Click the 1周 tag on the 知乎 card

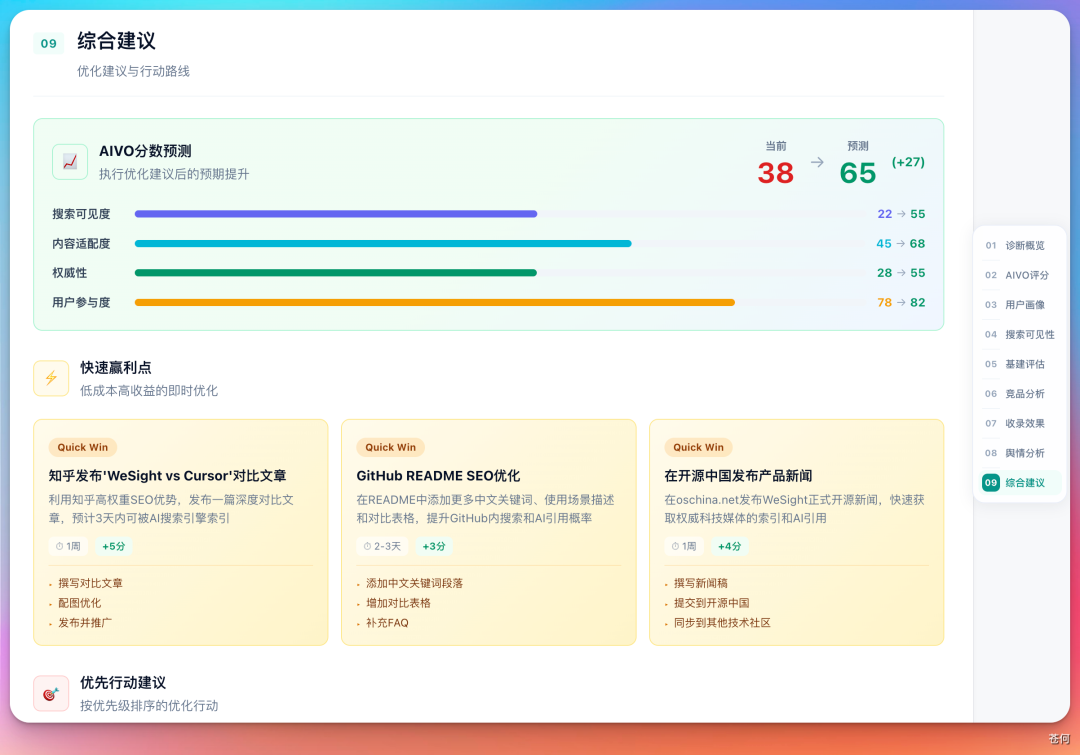click(x=68, y=546)
